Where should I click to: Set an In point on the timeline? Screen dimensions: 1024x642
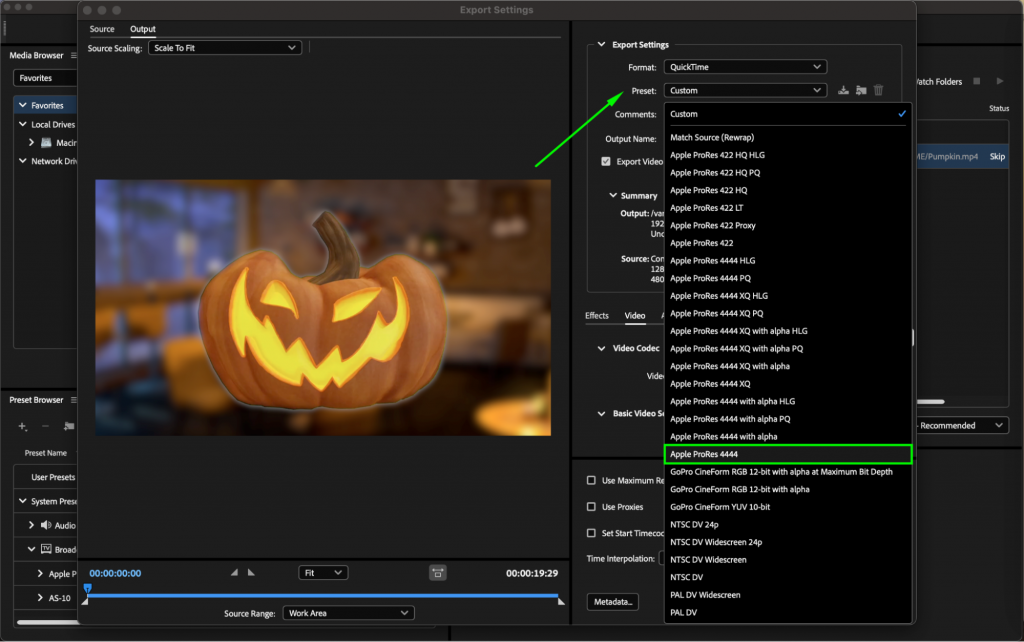pyautogui.click(x=234, y=573)
